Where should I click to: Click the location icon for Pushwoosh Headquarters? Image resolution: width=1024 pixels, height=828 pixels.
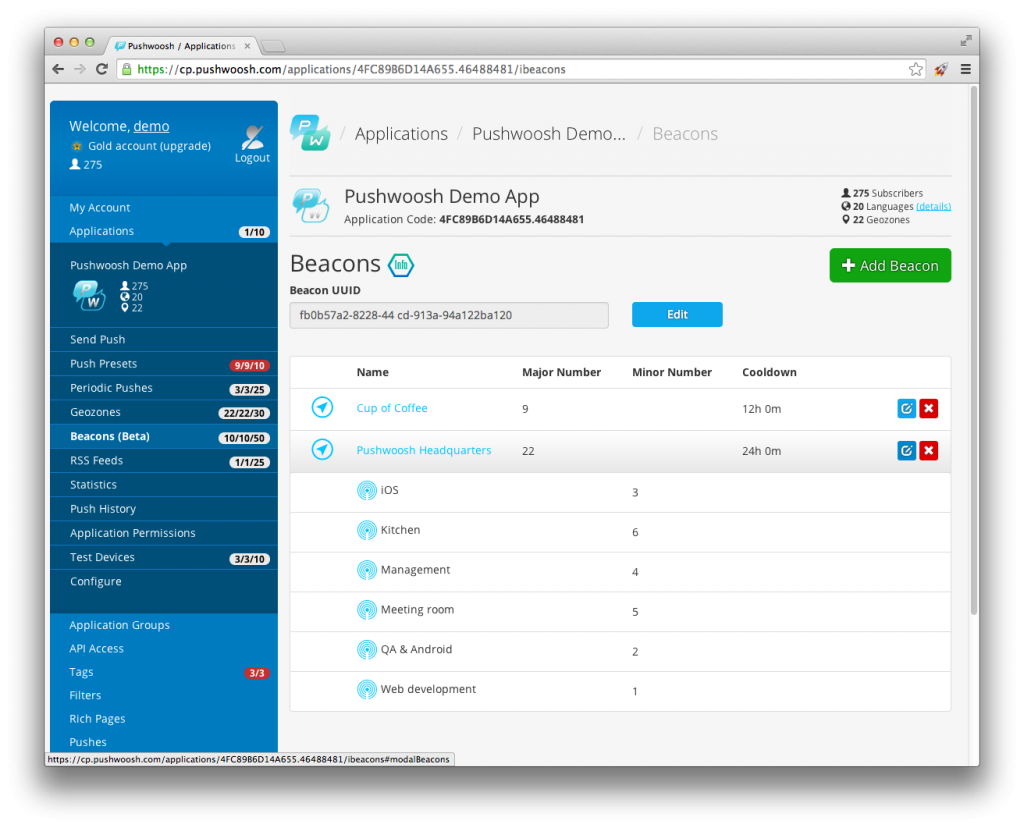click(x=322, y=449)
